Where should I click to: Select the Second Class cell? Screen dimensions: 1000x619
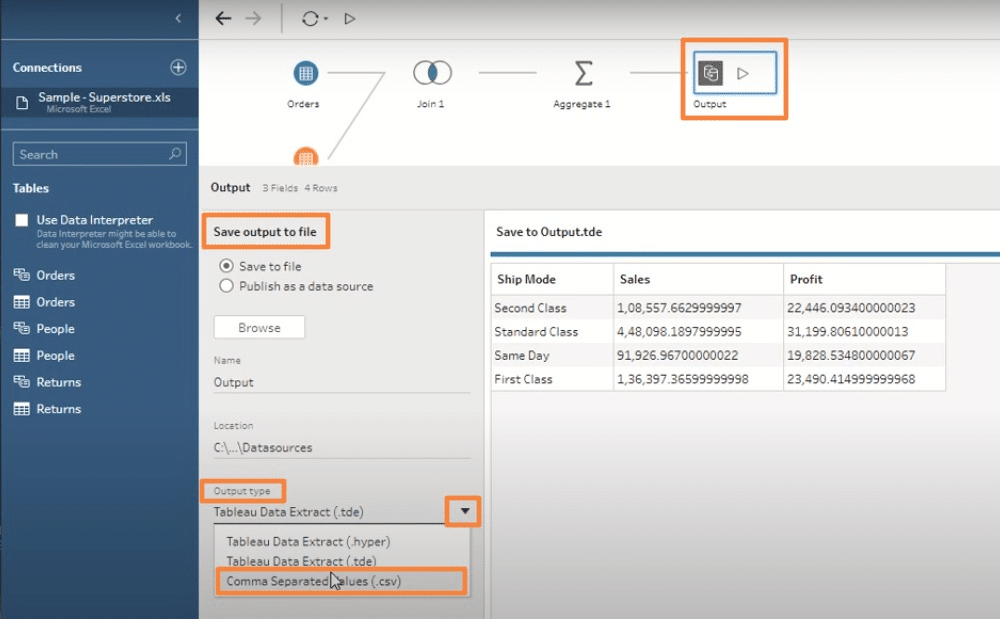(552, 308)
